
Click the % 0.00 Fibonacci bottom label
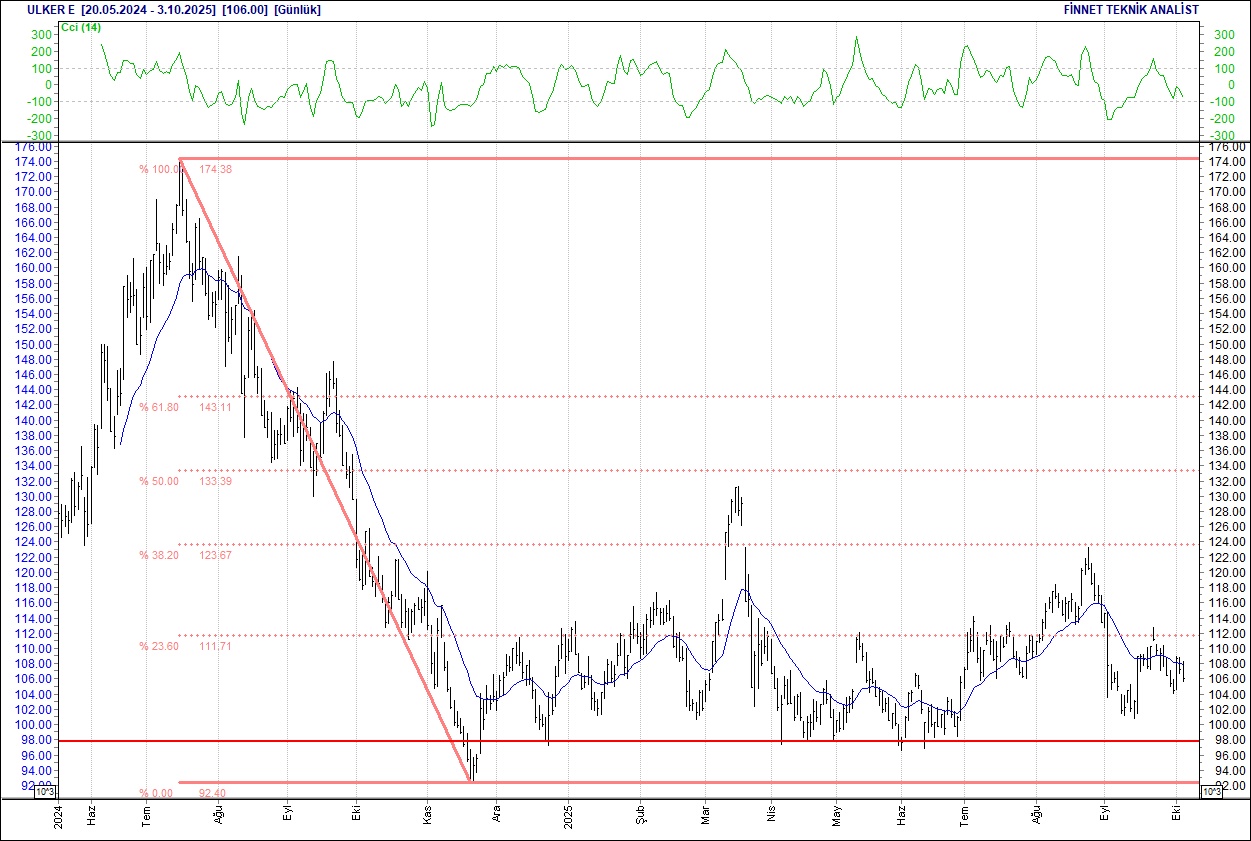(158, 793)
